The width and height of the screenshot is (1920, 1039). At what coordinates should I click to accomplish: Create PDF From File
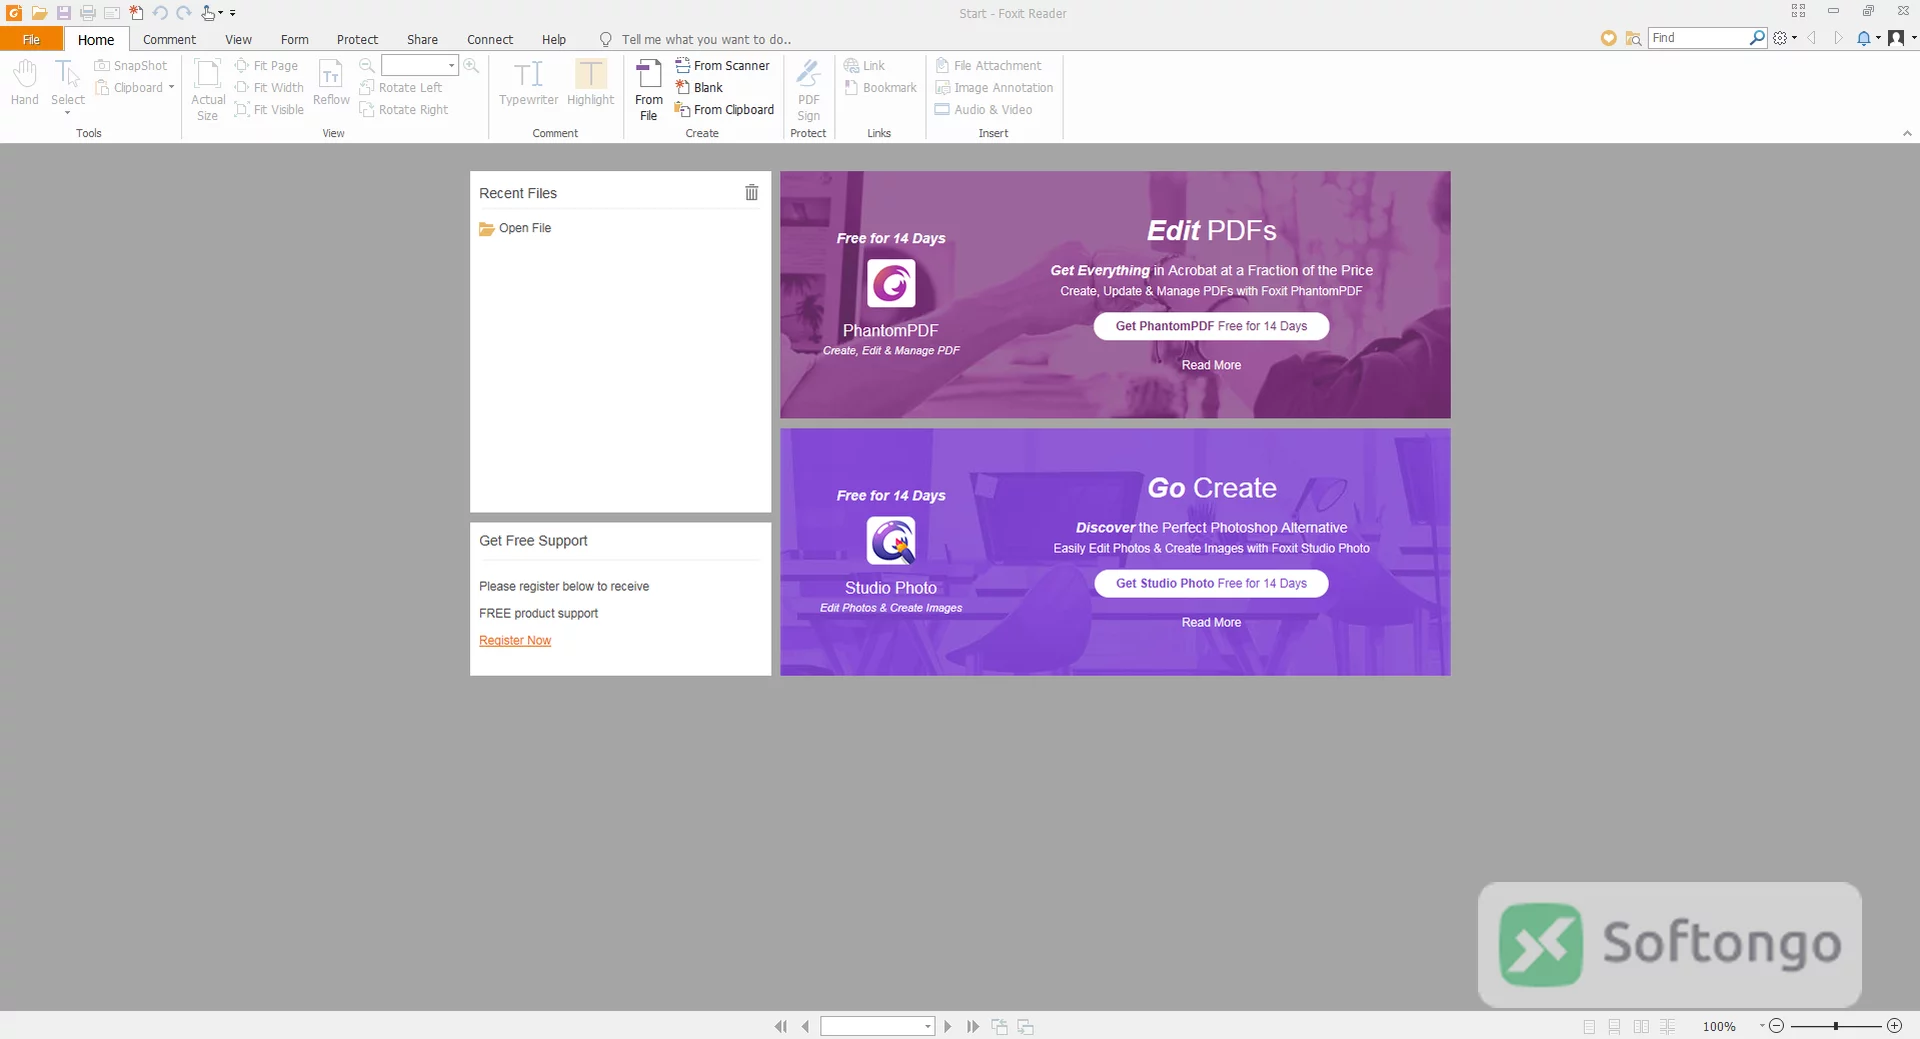click(648, 89)
